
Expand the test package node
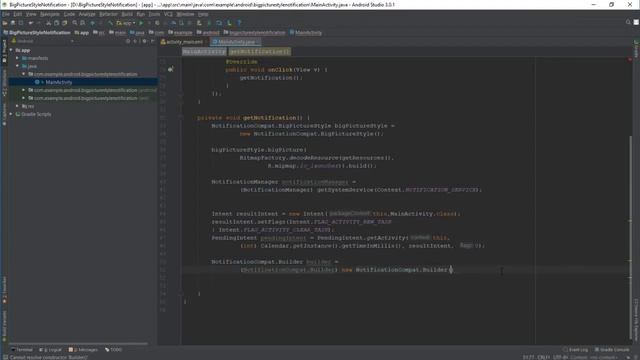click(23, 98)
